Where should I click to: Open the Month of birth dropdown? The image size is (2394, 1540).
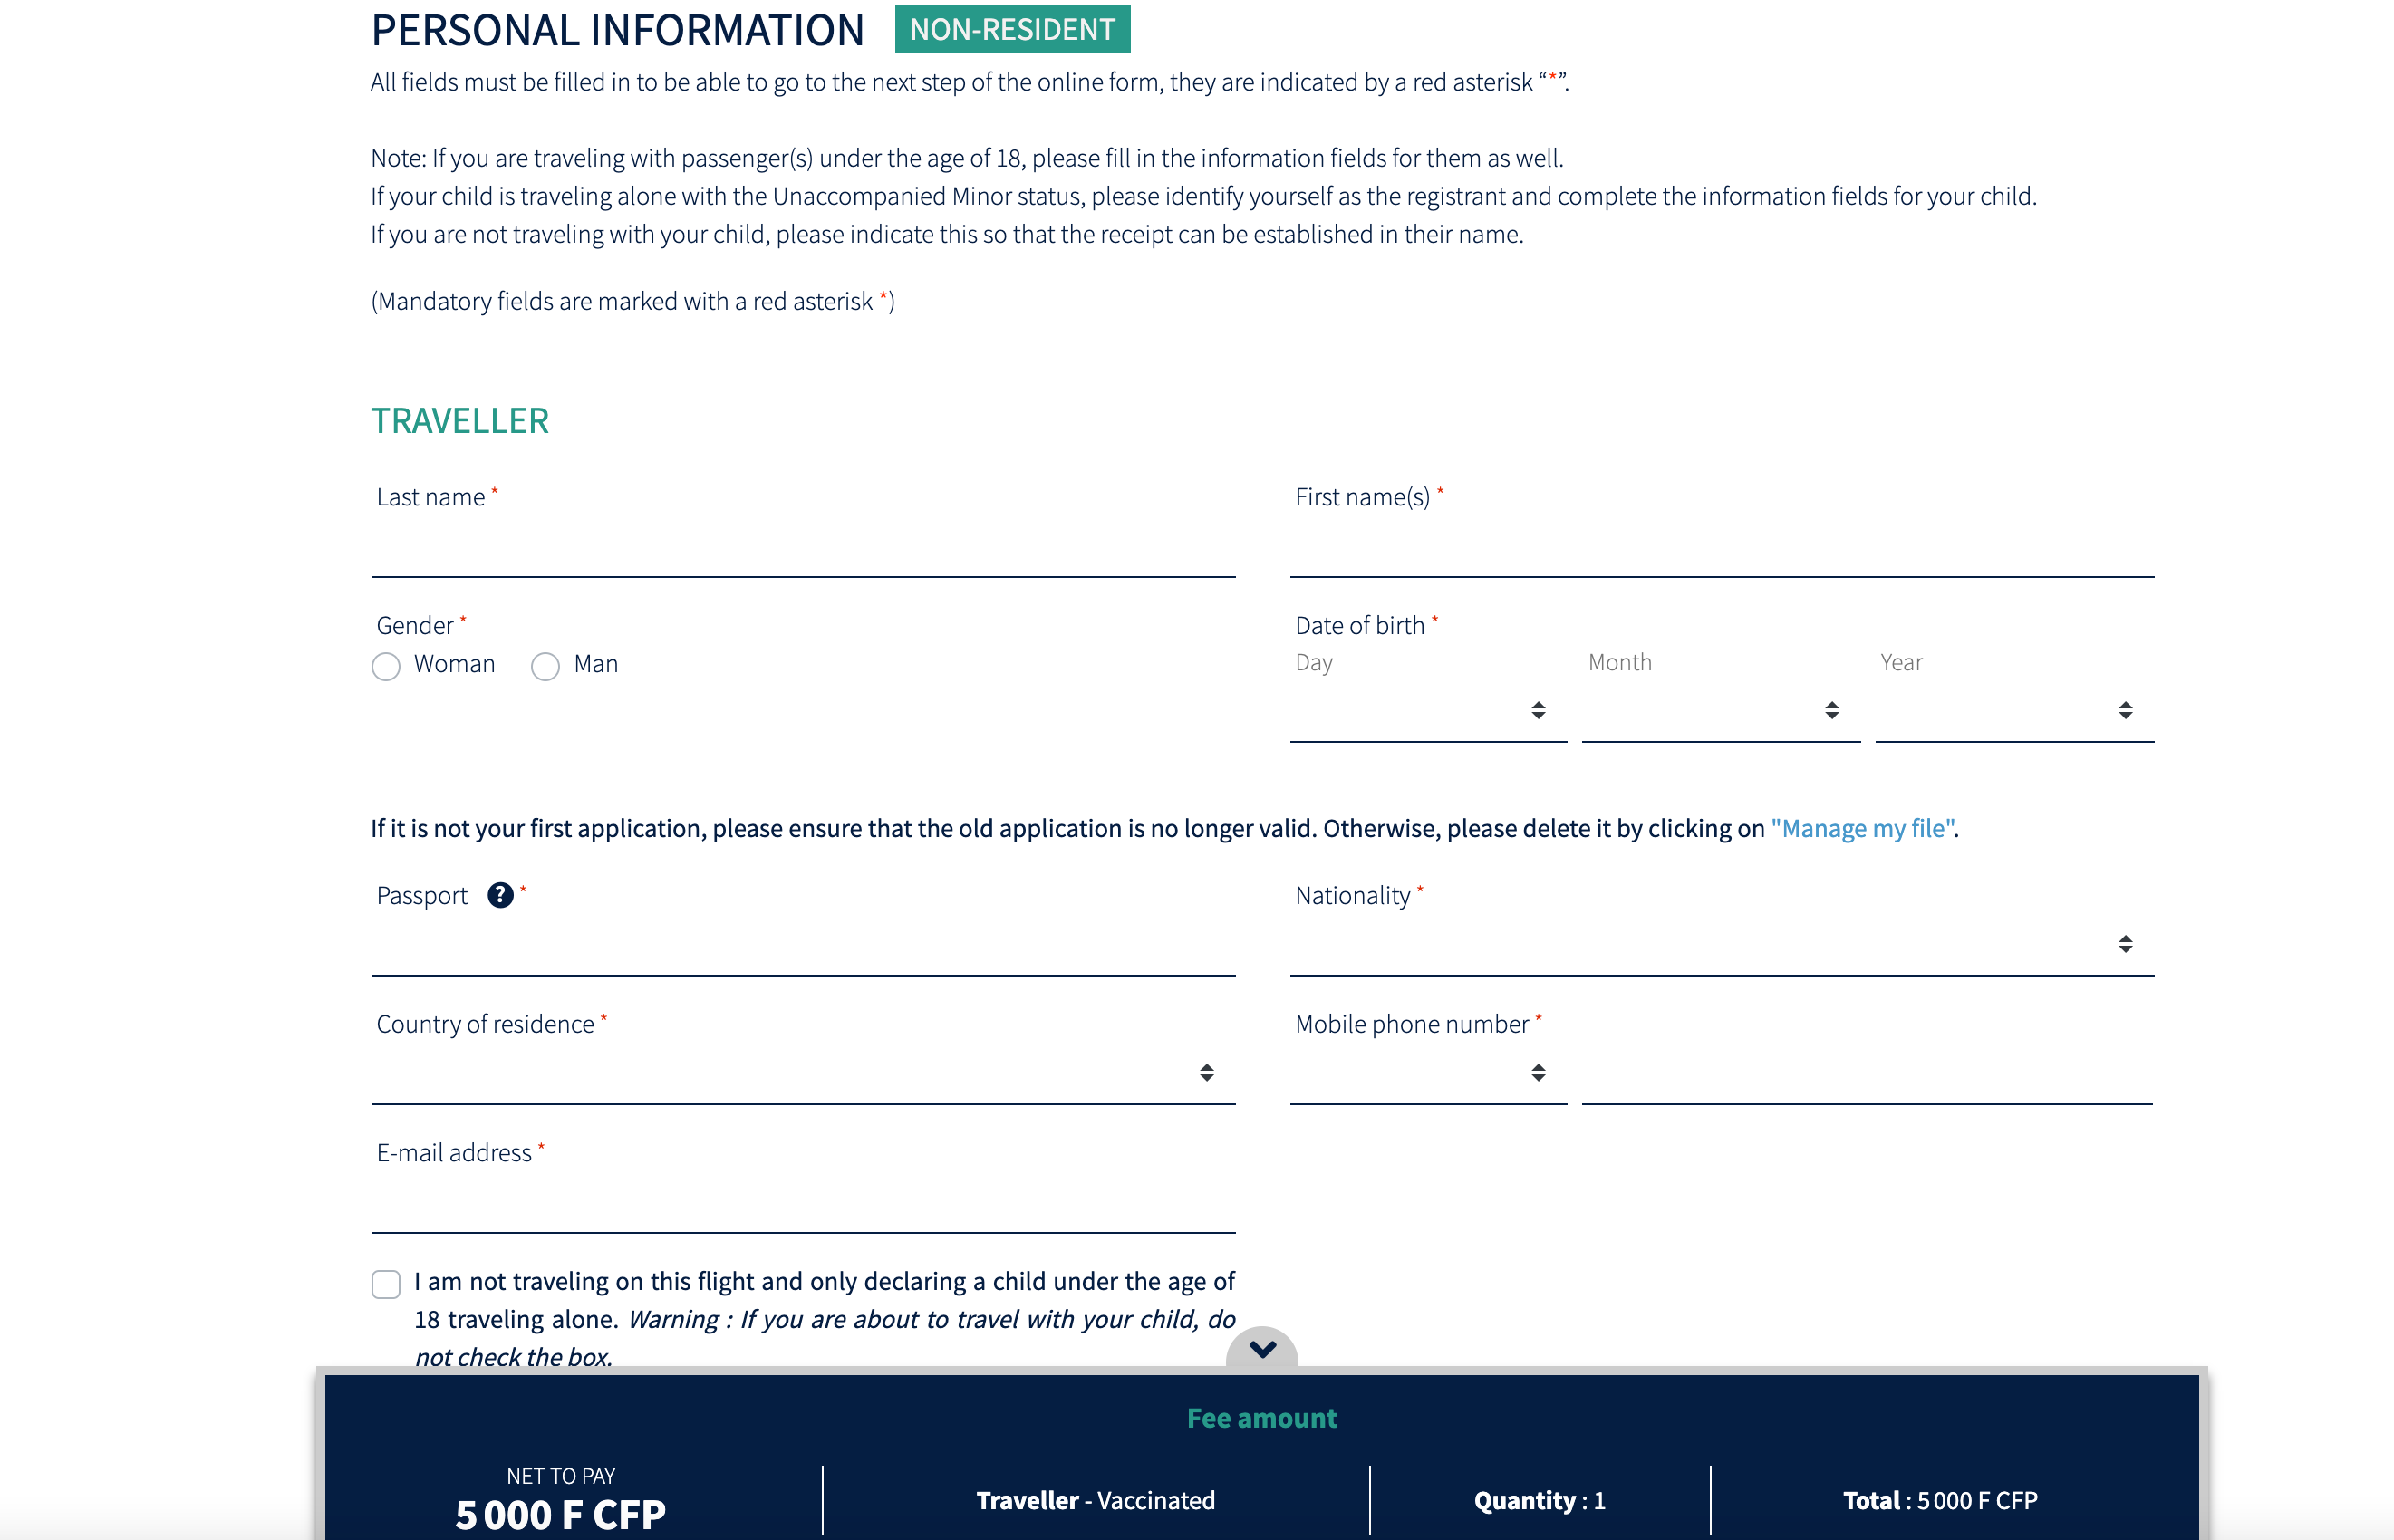pyautogui.click(x=1720, y=710)
